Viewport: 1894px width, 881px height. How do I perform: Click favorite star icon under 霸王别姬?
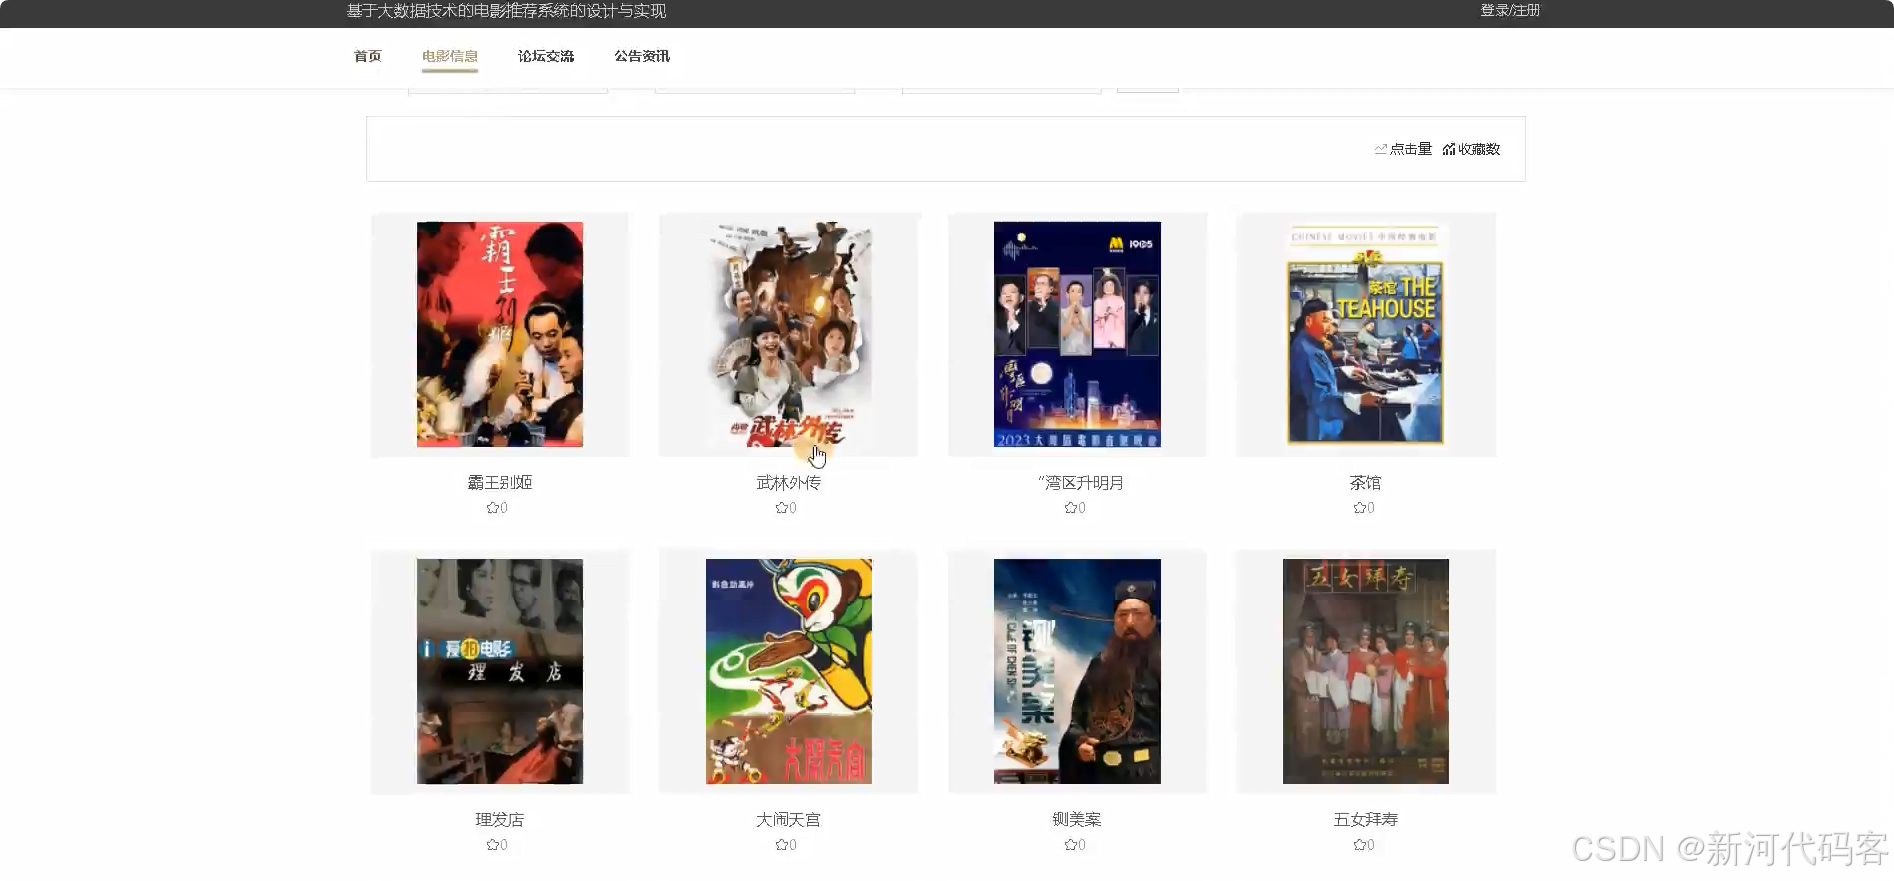tap(492, 508)
